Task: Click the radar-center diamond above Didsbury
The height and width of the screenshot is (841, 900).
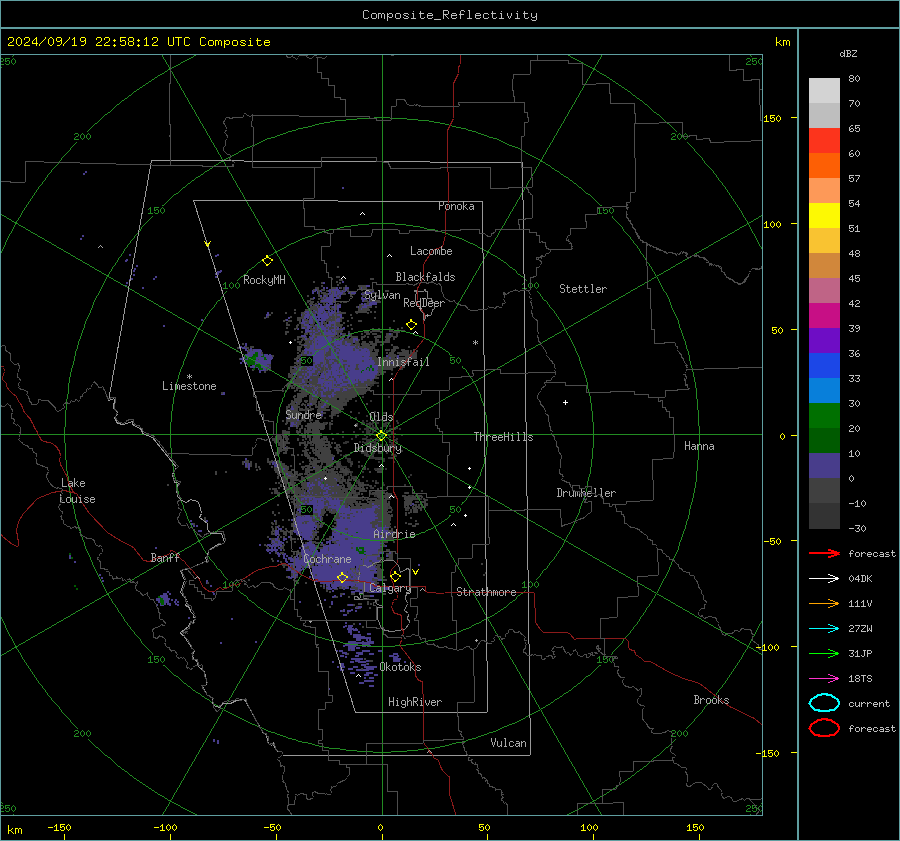Action: coord(381,436)
